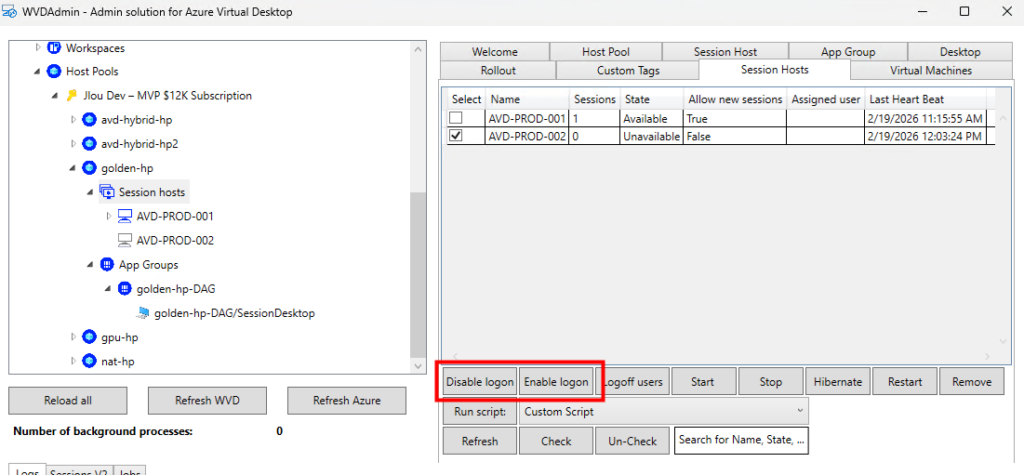
Task: Click the key icon for Jlou Dev subscription
Action: (x=71, y=96)
